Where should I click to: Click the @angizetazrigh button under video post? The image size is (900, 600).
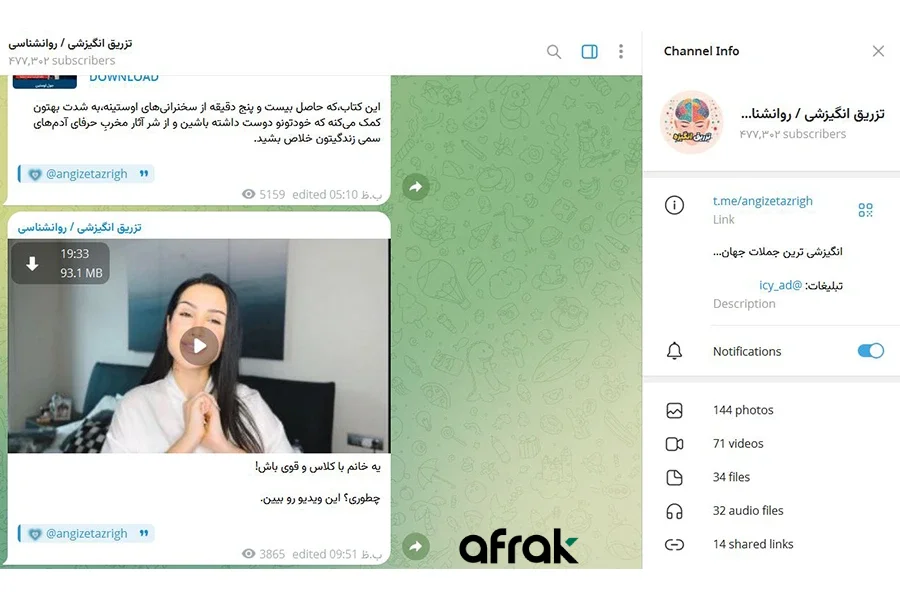click(x=86, y=533)
